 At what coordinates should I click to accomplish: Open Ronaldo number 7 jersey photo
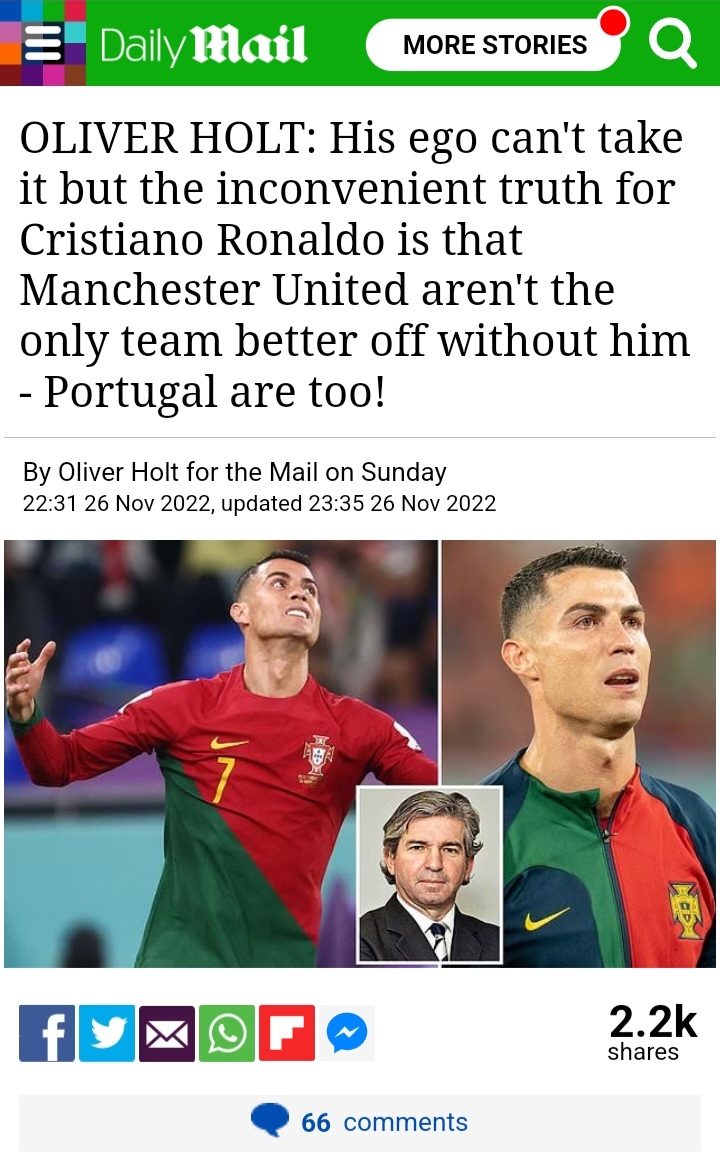click(x=220, y=753)
